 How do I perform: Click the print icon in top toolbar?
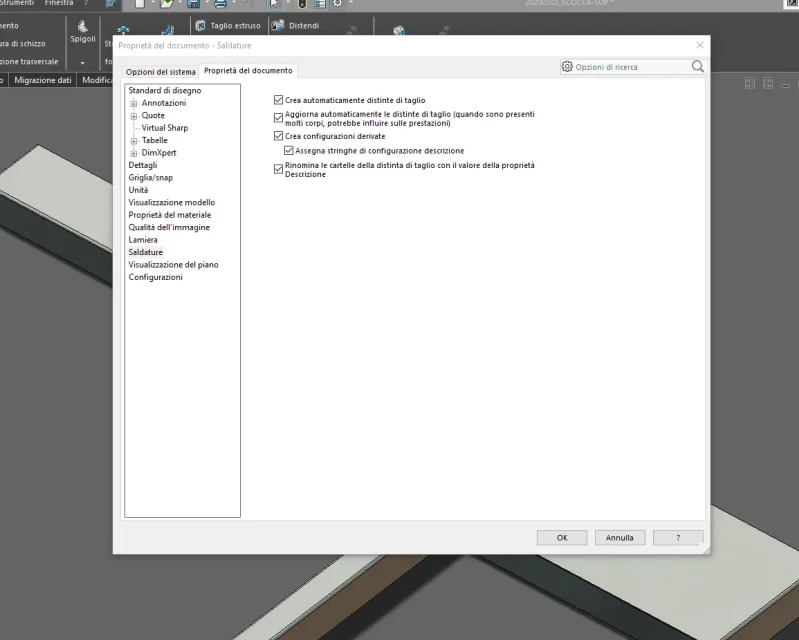(221, 4)
